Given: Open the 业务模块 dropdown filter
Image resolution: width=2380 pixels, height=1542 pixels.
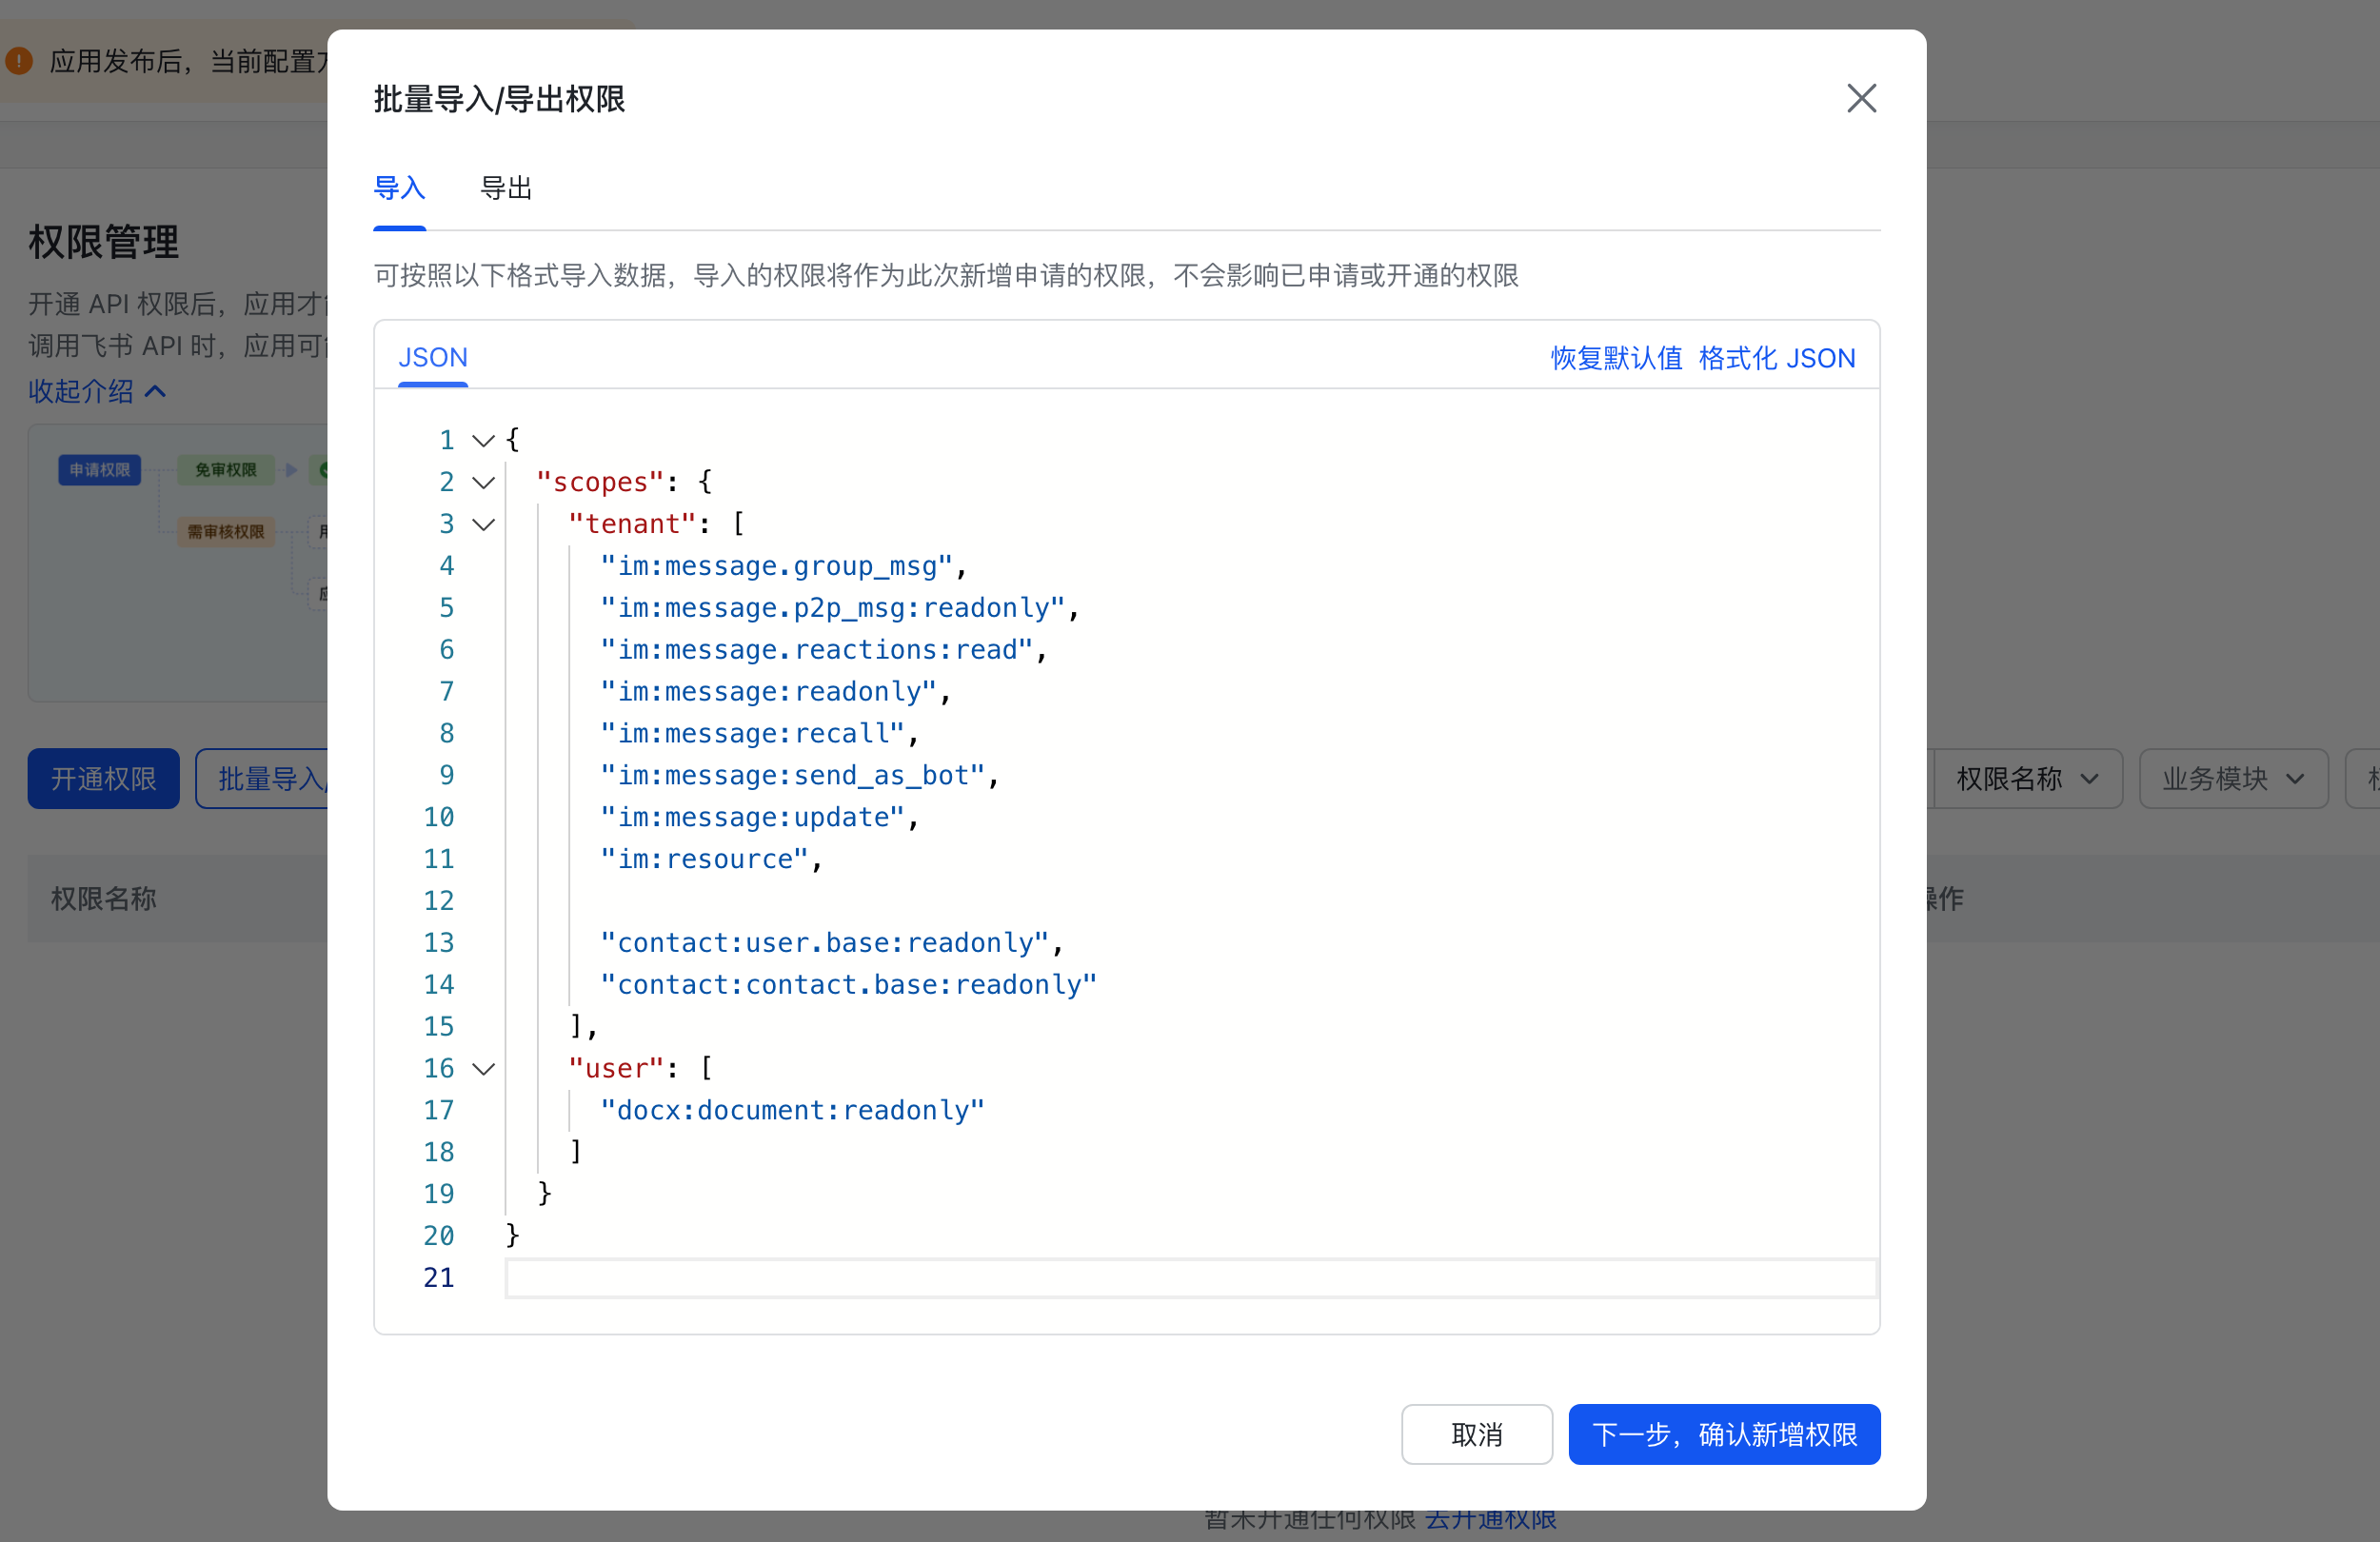Looking at the screenshot, I should point(2232,779).
